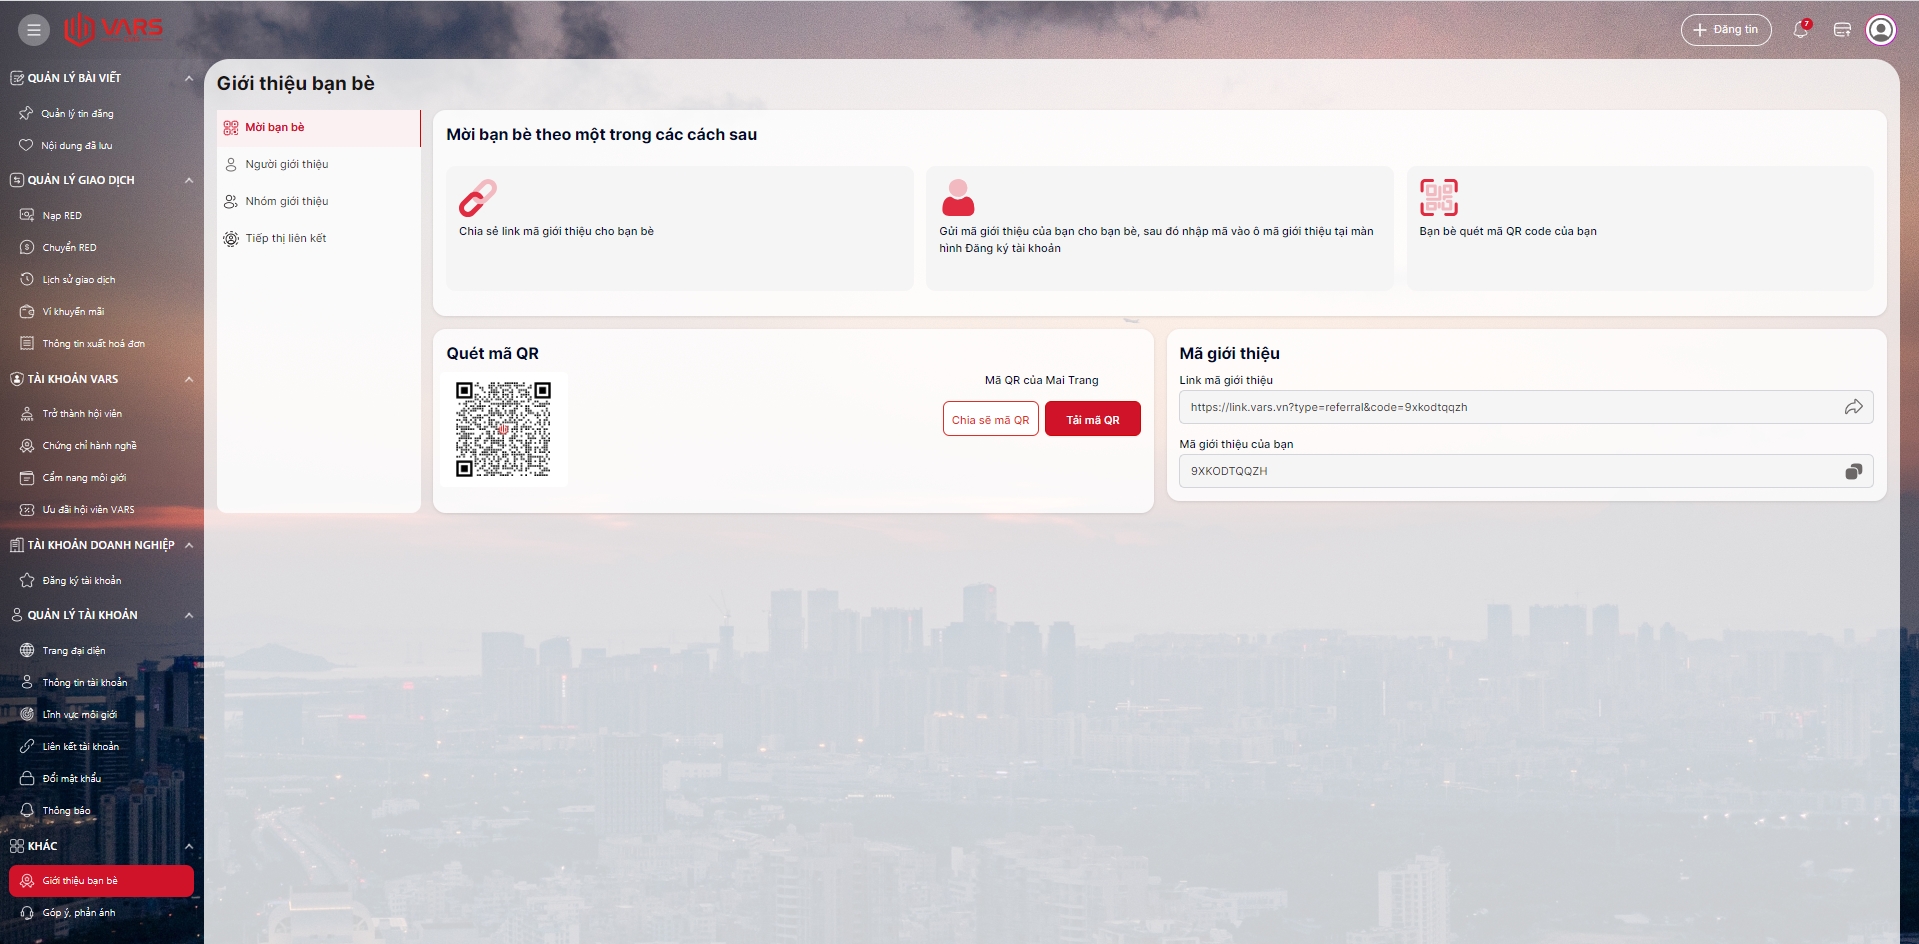Click share arrow icon beside referral link

tap(1853, 407)
